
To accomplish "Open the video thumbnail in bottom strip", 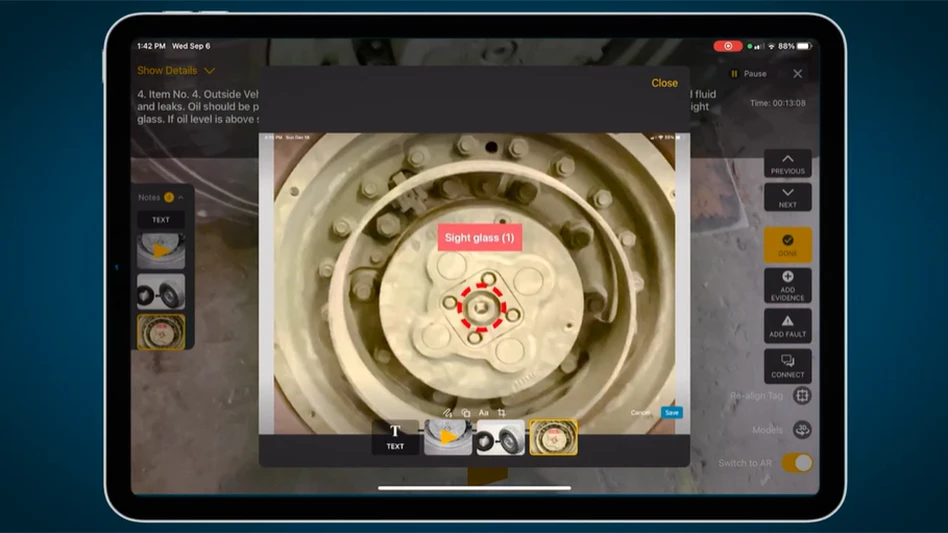I will [x=448, y=437].
